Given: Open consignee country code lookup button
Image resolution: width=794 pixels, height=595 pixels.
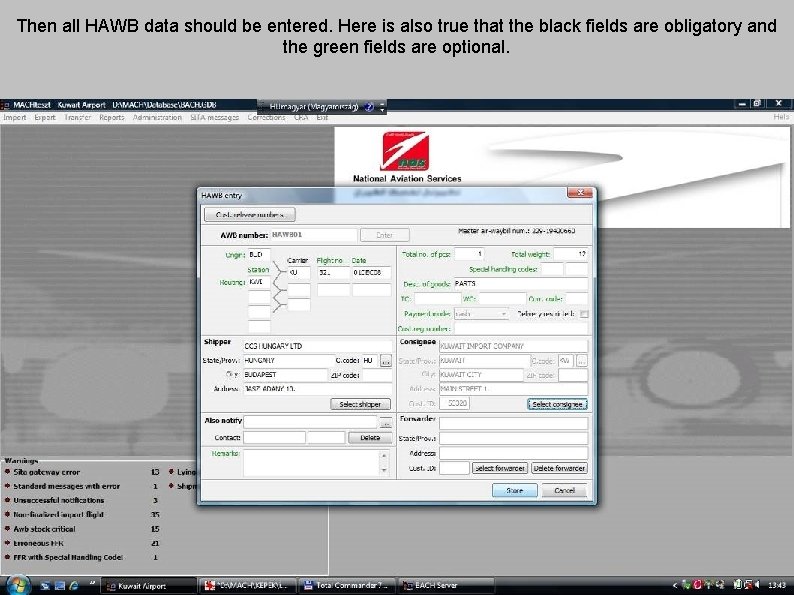Looking at the screenshot, I should 582,361.
